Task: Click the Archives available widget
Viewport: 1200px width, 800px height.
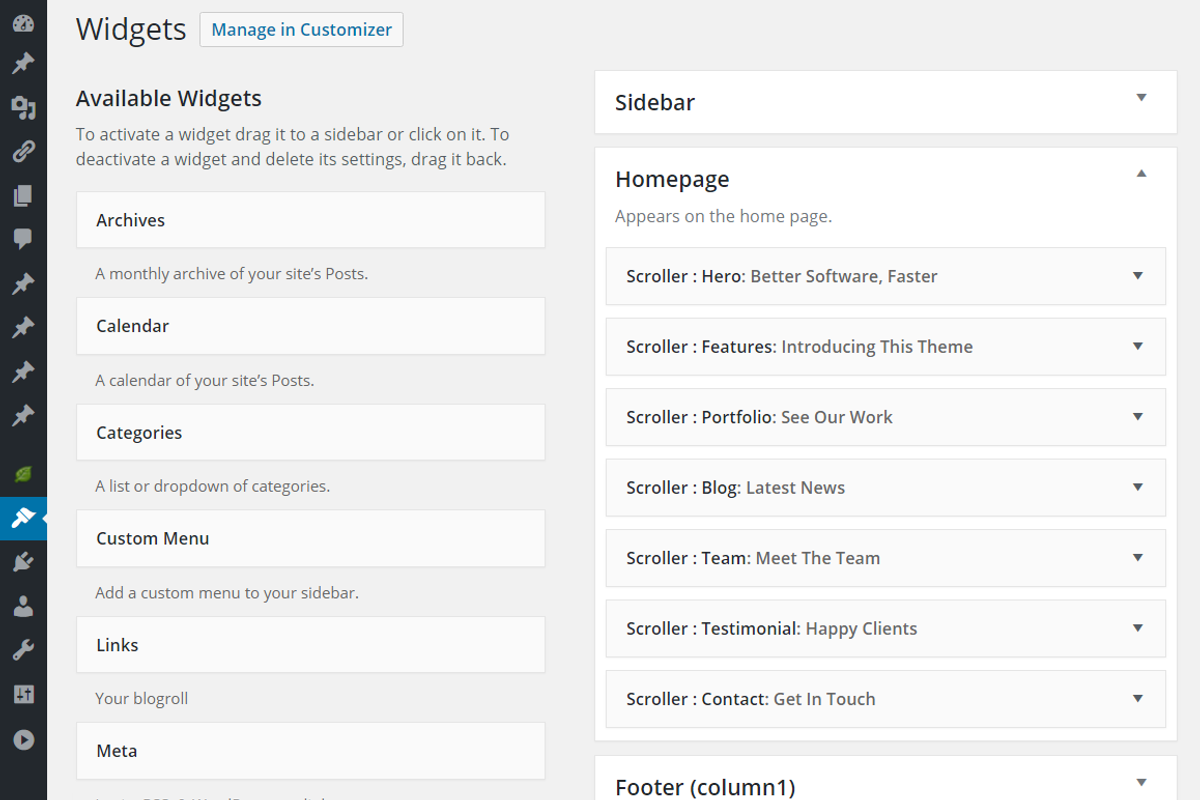Action: pos(311,220)
